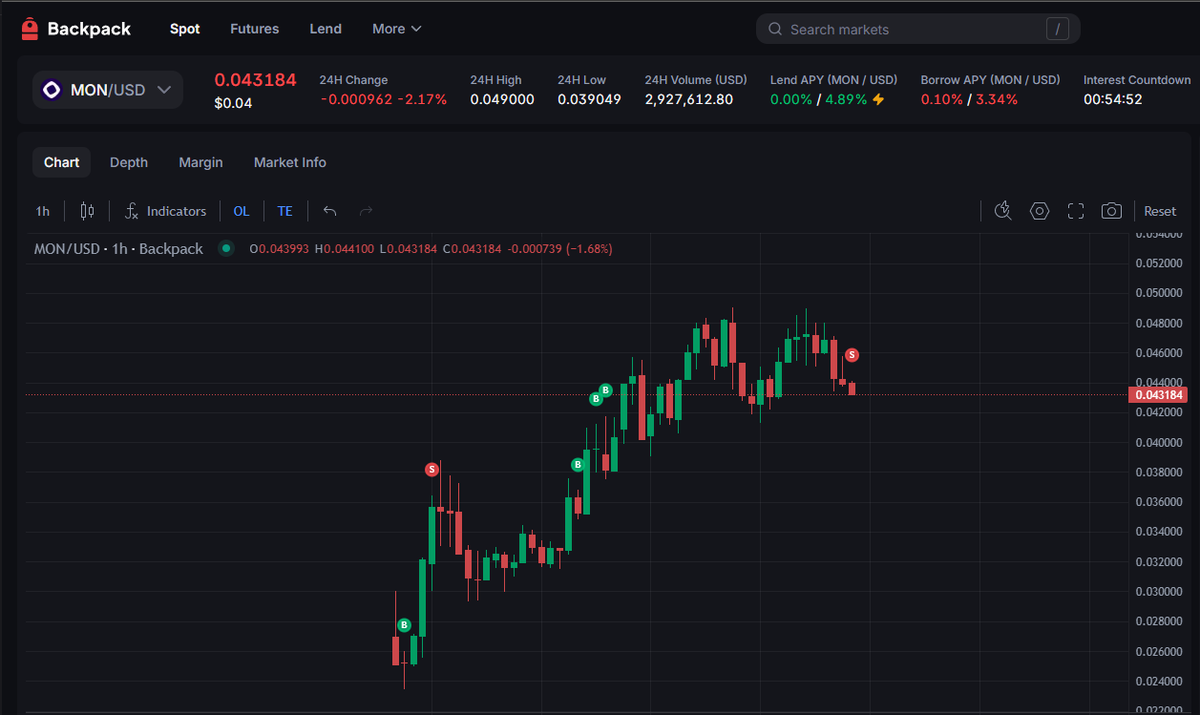Click the 24H Volume value 2,927,612.80
The height and width of the screenshot is (715, 1200).
(x=689, y=99)
